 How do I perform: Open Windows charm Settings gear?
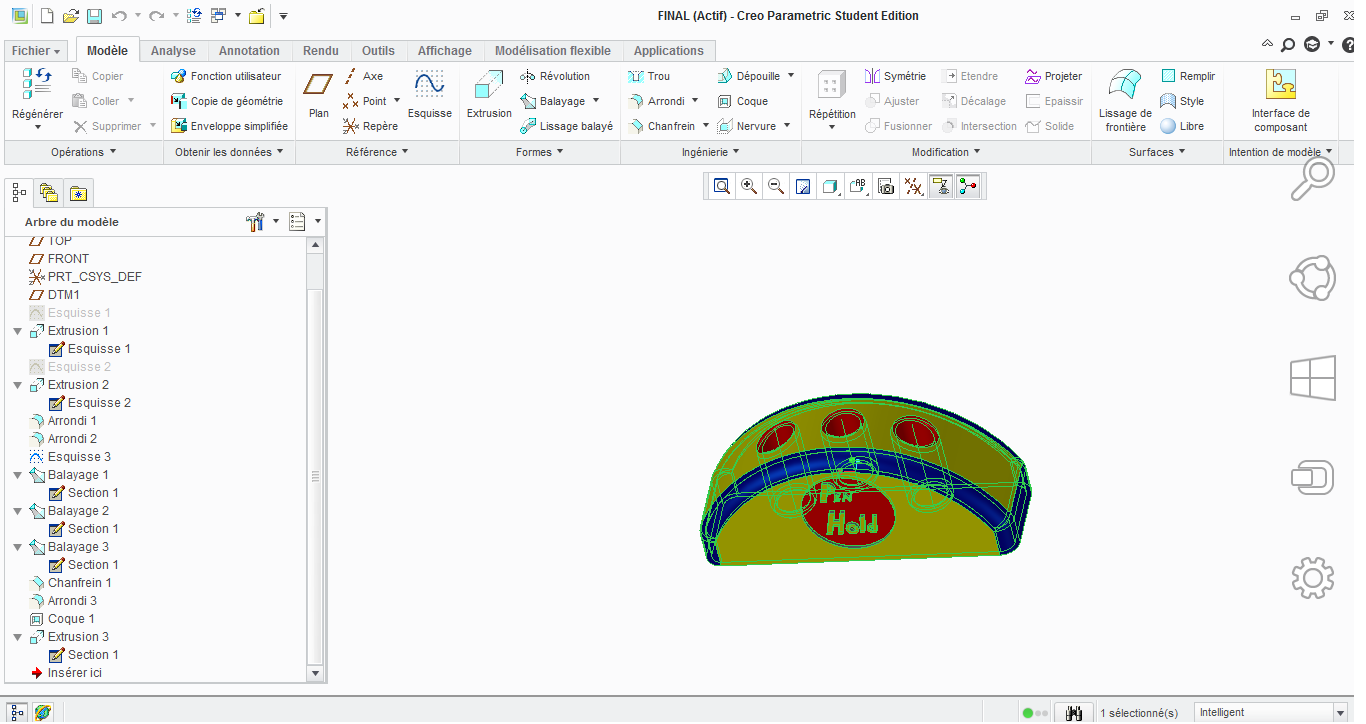1313,577
